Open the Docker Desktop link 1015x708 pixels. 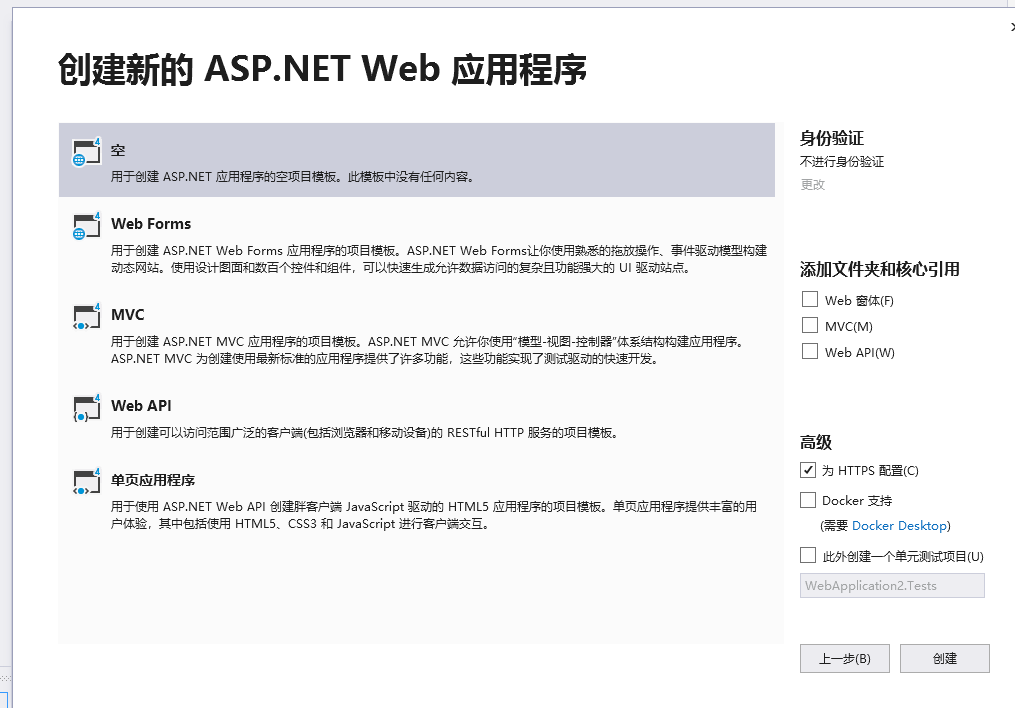tap(899, 525)
